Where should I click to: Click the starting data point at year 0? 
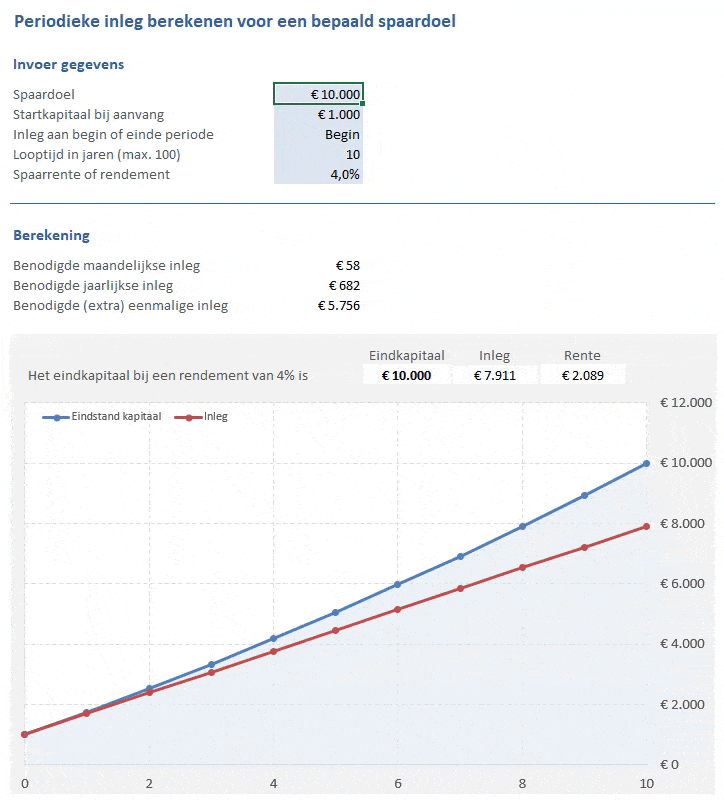point(24,735)
